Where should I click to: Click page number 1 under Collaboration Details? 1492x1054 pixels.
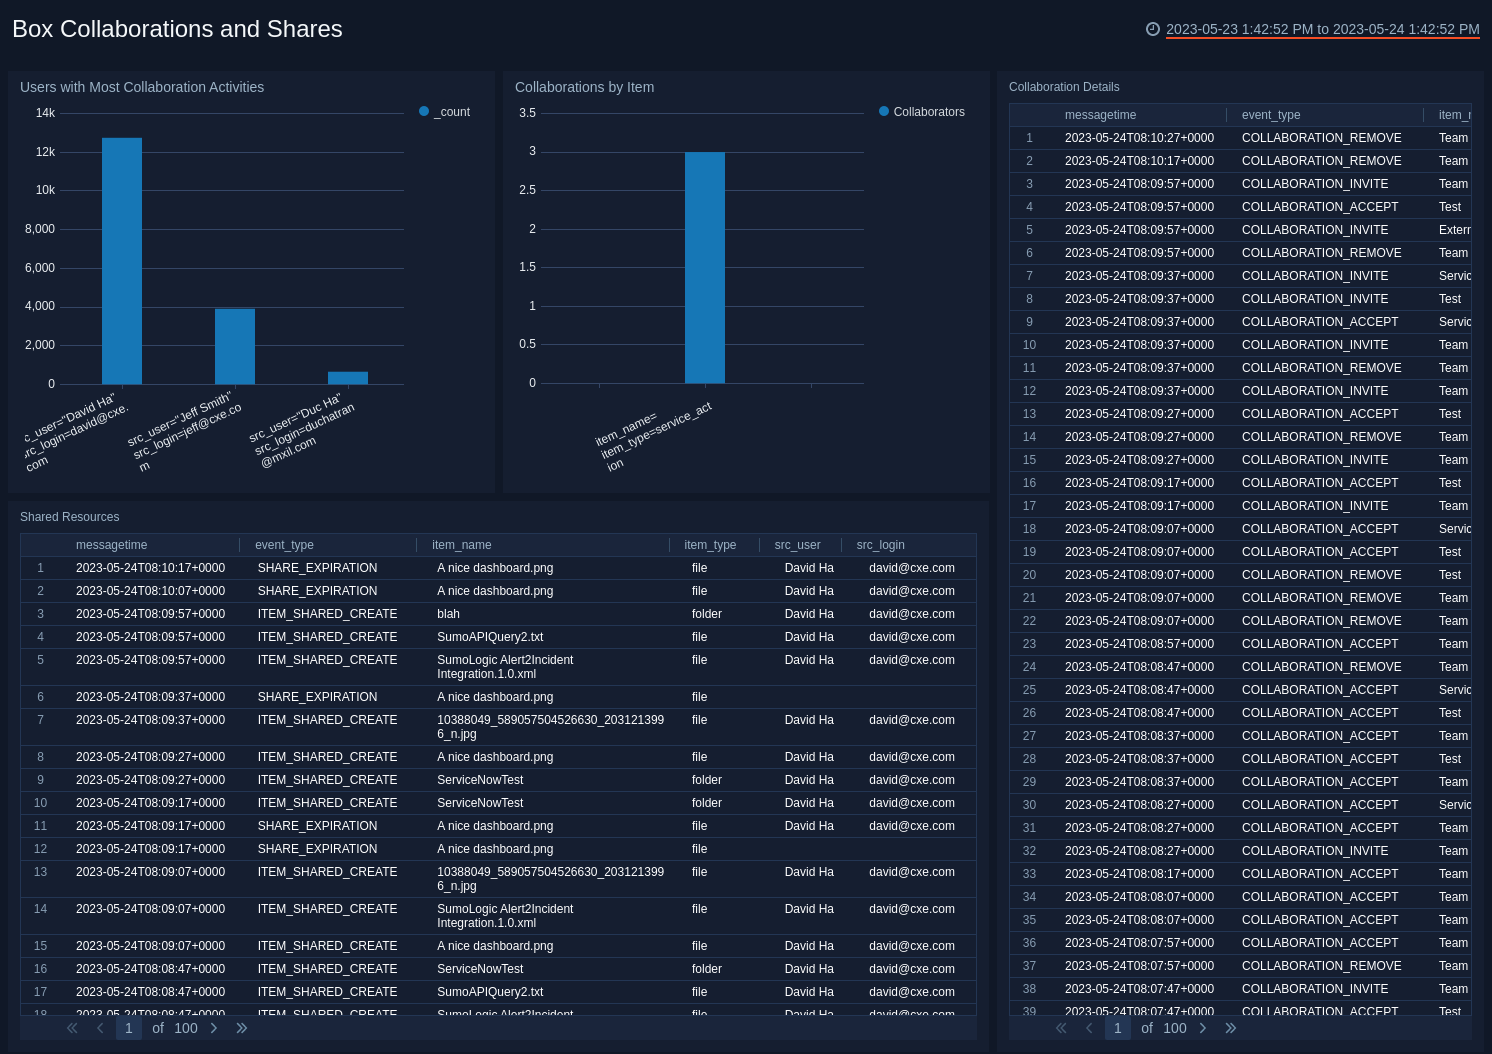[1117, 1028]
